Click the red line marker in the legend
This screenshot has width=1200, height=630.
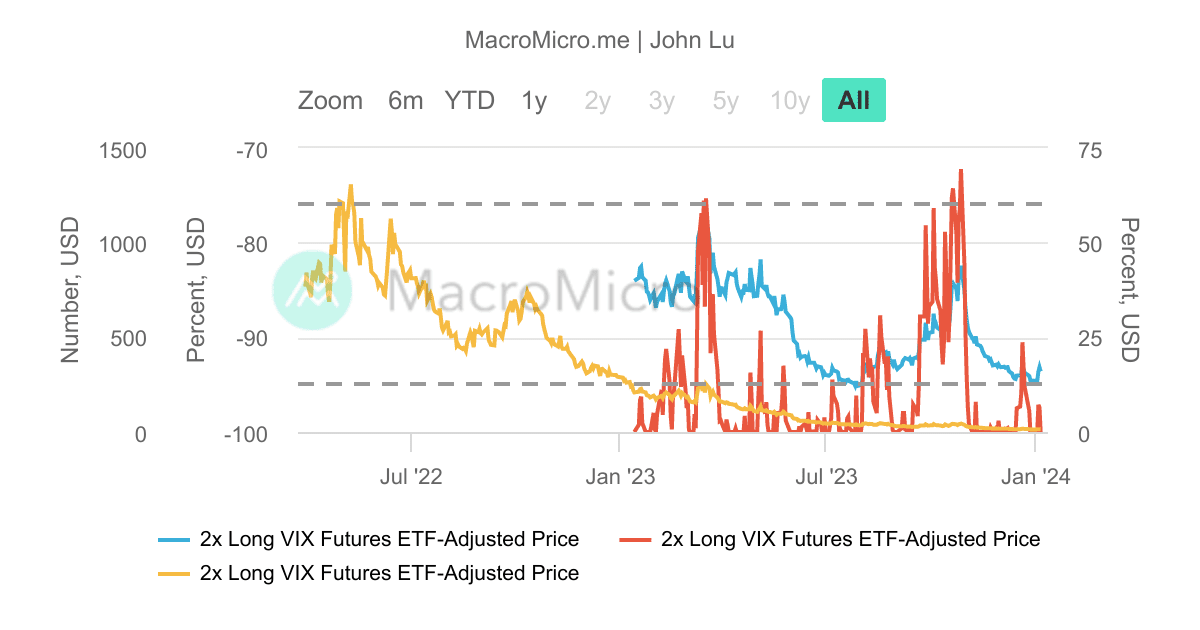[x=634, y=538]
